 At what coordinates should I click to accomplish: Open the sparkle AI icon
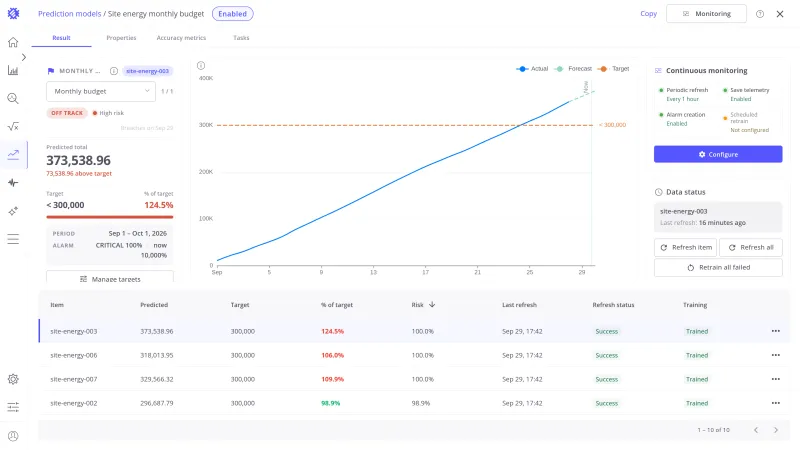pos(13,211)
